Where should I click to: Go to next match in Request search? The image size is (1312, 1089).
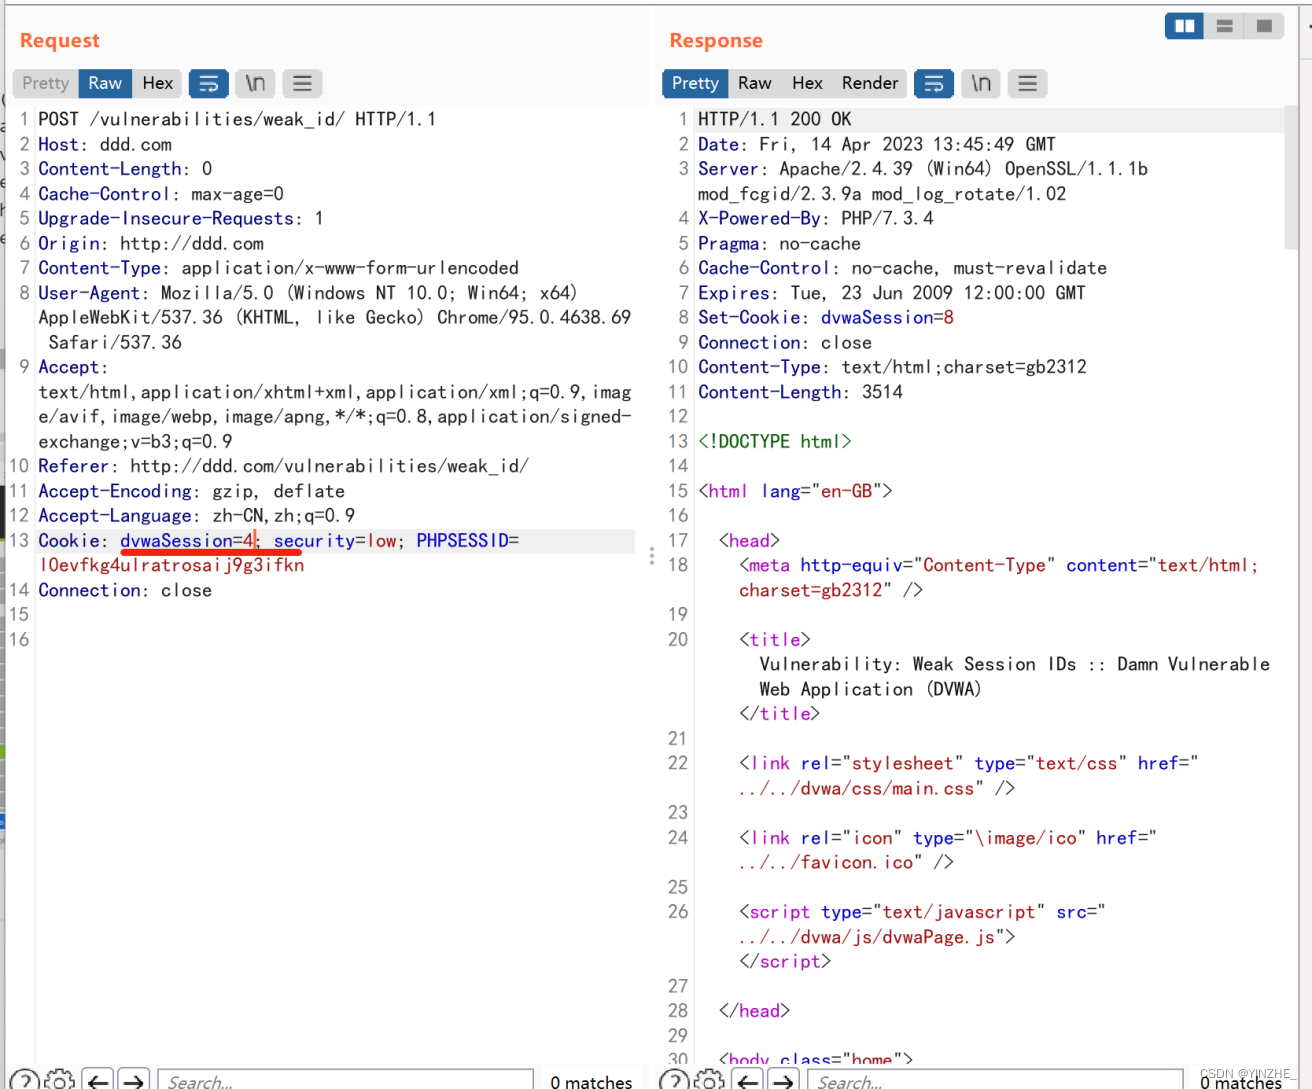click(x=133, y=1080)
